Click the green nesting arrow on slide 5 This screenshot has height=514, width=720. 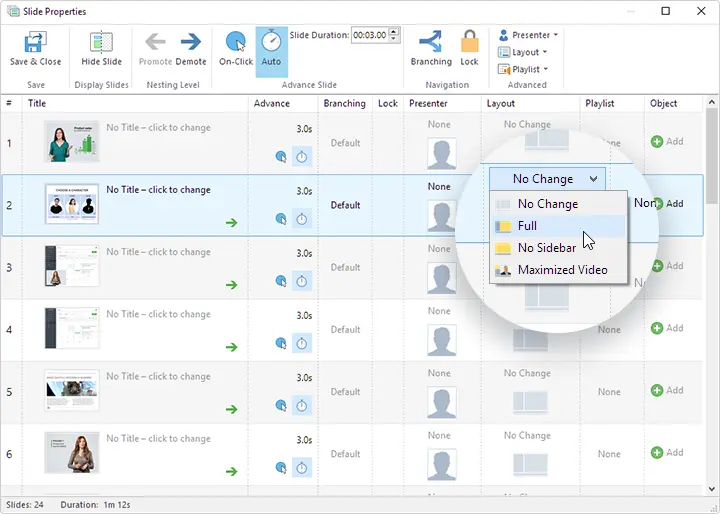tap(231, 409)
